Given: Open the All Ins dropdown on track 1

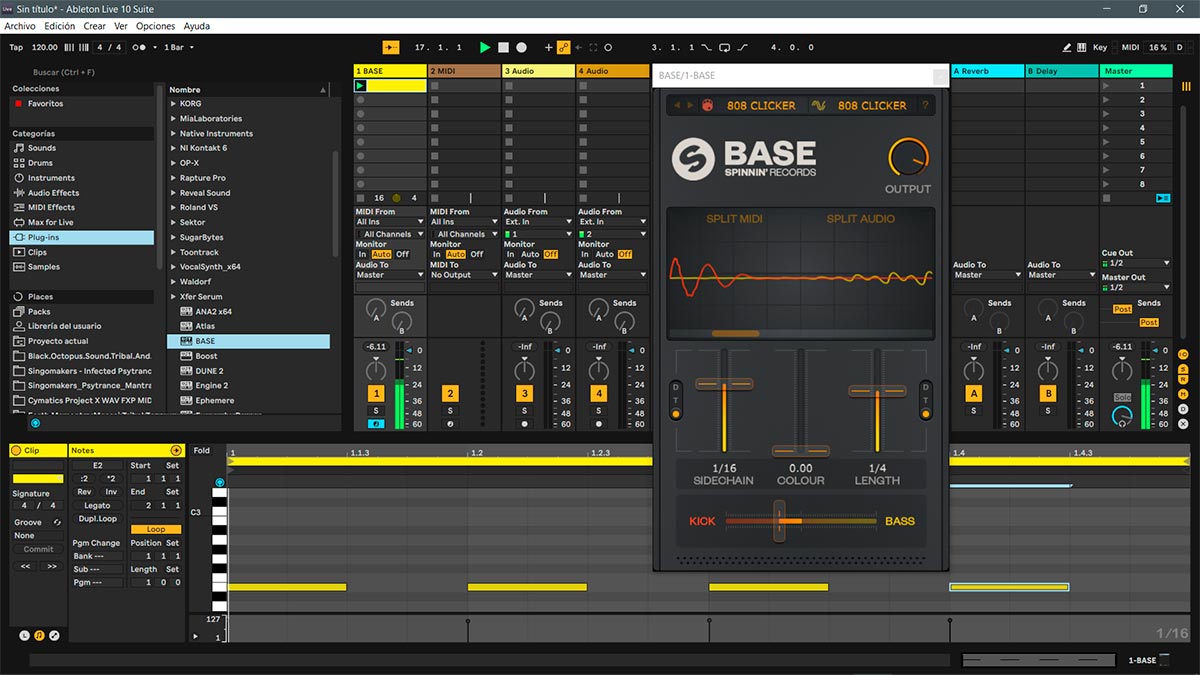Looking at the screenshot, I should (390, 222).
